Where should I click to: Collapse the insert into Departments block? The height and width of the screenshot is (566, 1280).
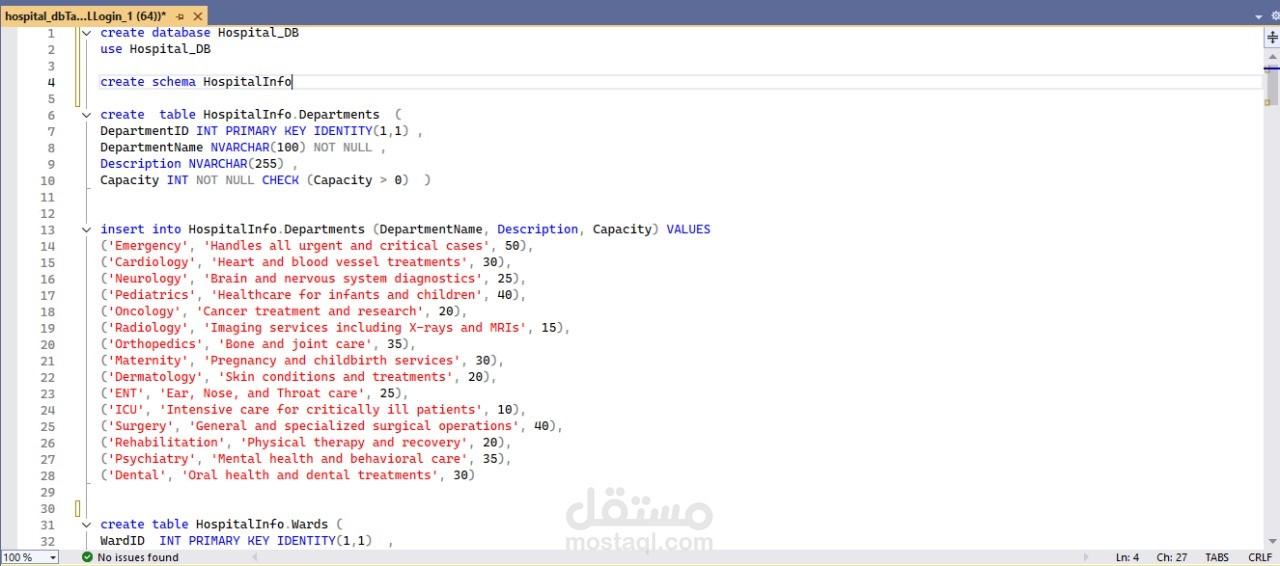point(87,229)
